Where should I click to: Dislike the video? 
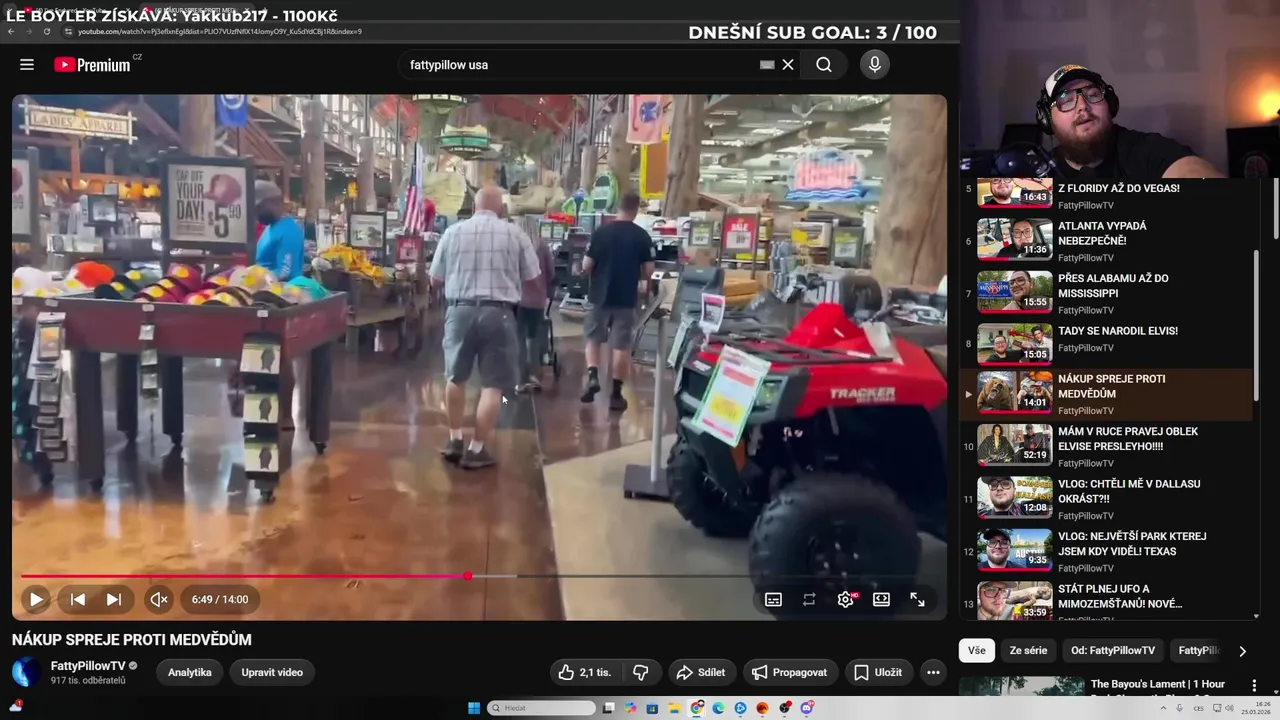click(x=641, y=672)
